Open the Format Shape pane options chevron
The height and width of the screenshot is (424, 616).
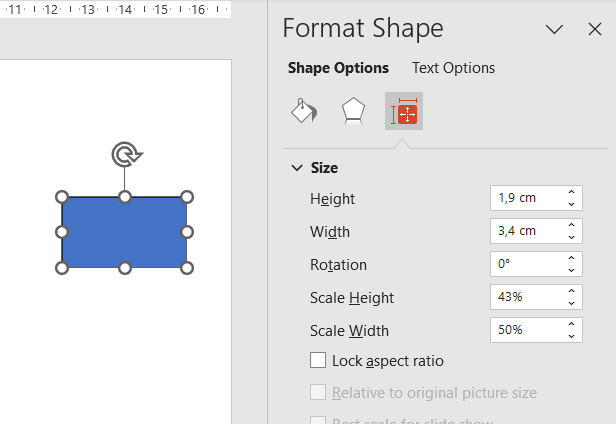tap(554, 29)
